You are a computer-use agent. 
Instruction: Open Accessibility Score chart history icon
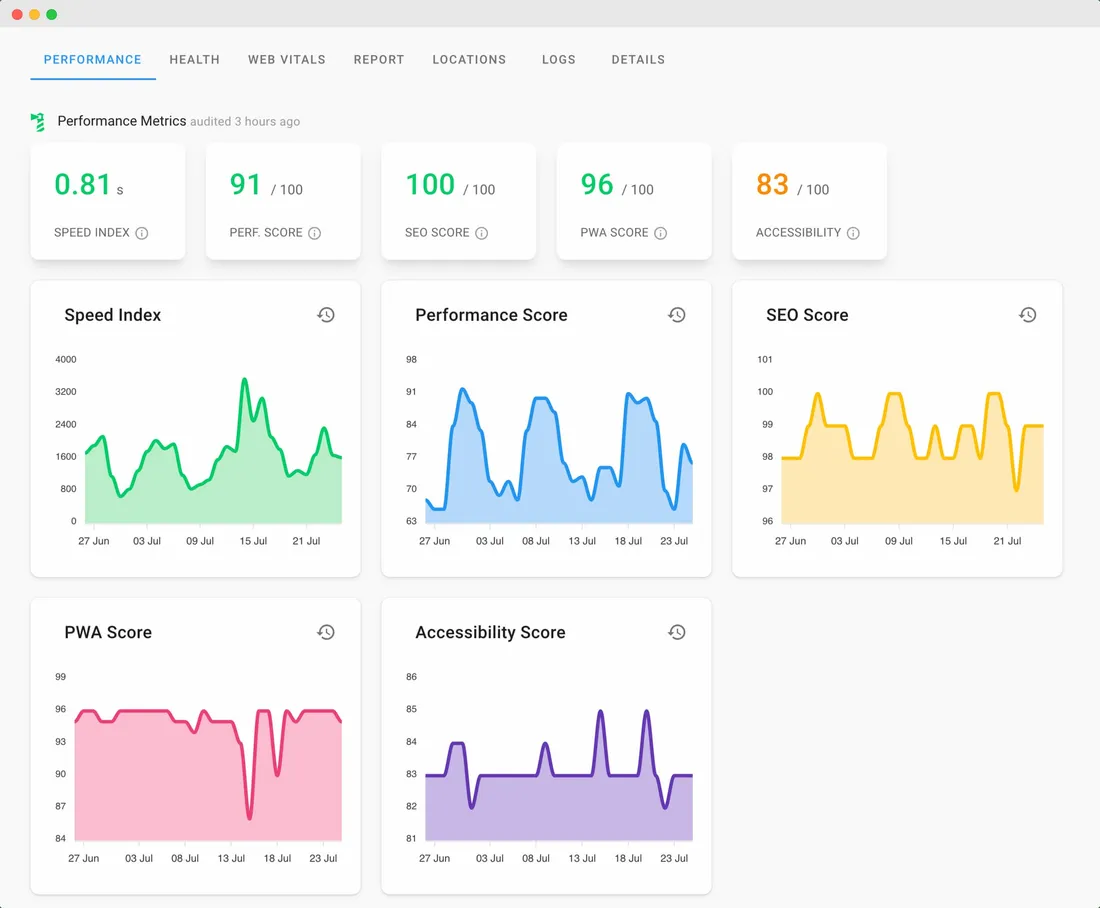677,632
